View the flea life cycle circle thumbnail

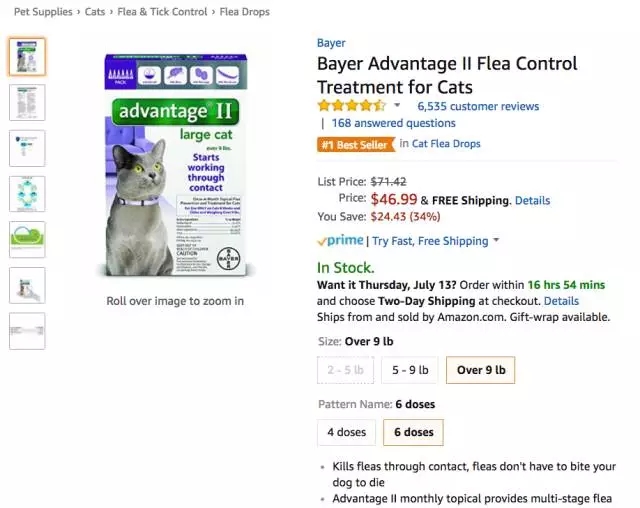coord(27,194)
